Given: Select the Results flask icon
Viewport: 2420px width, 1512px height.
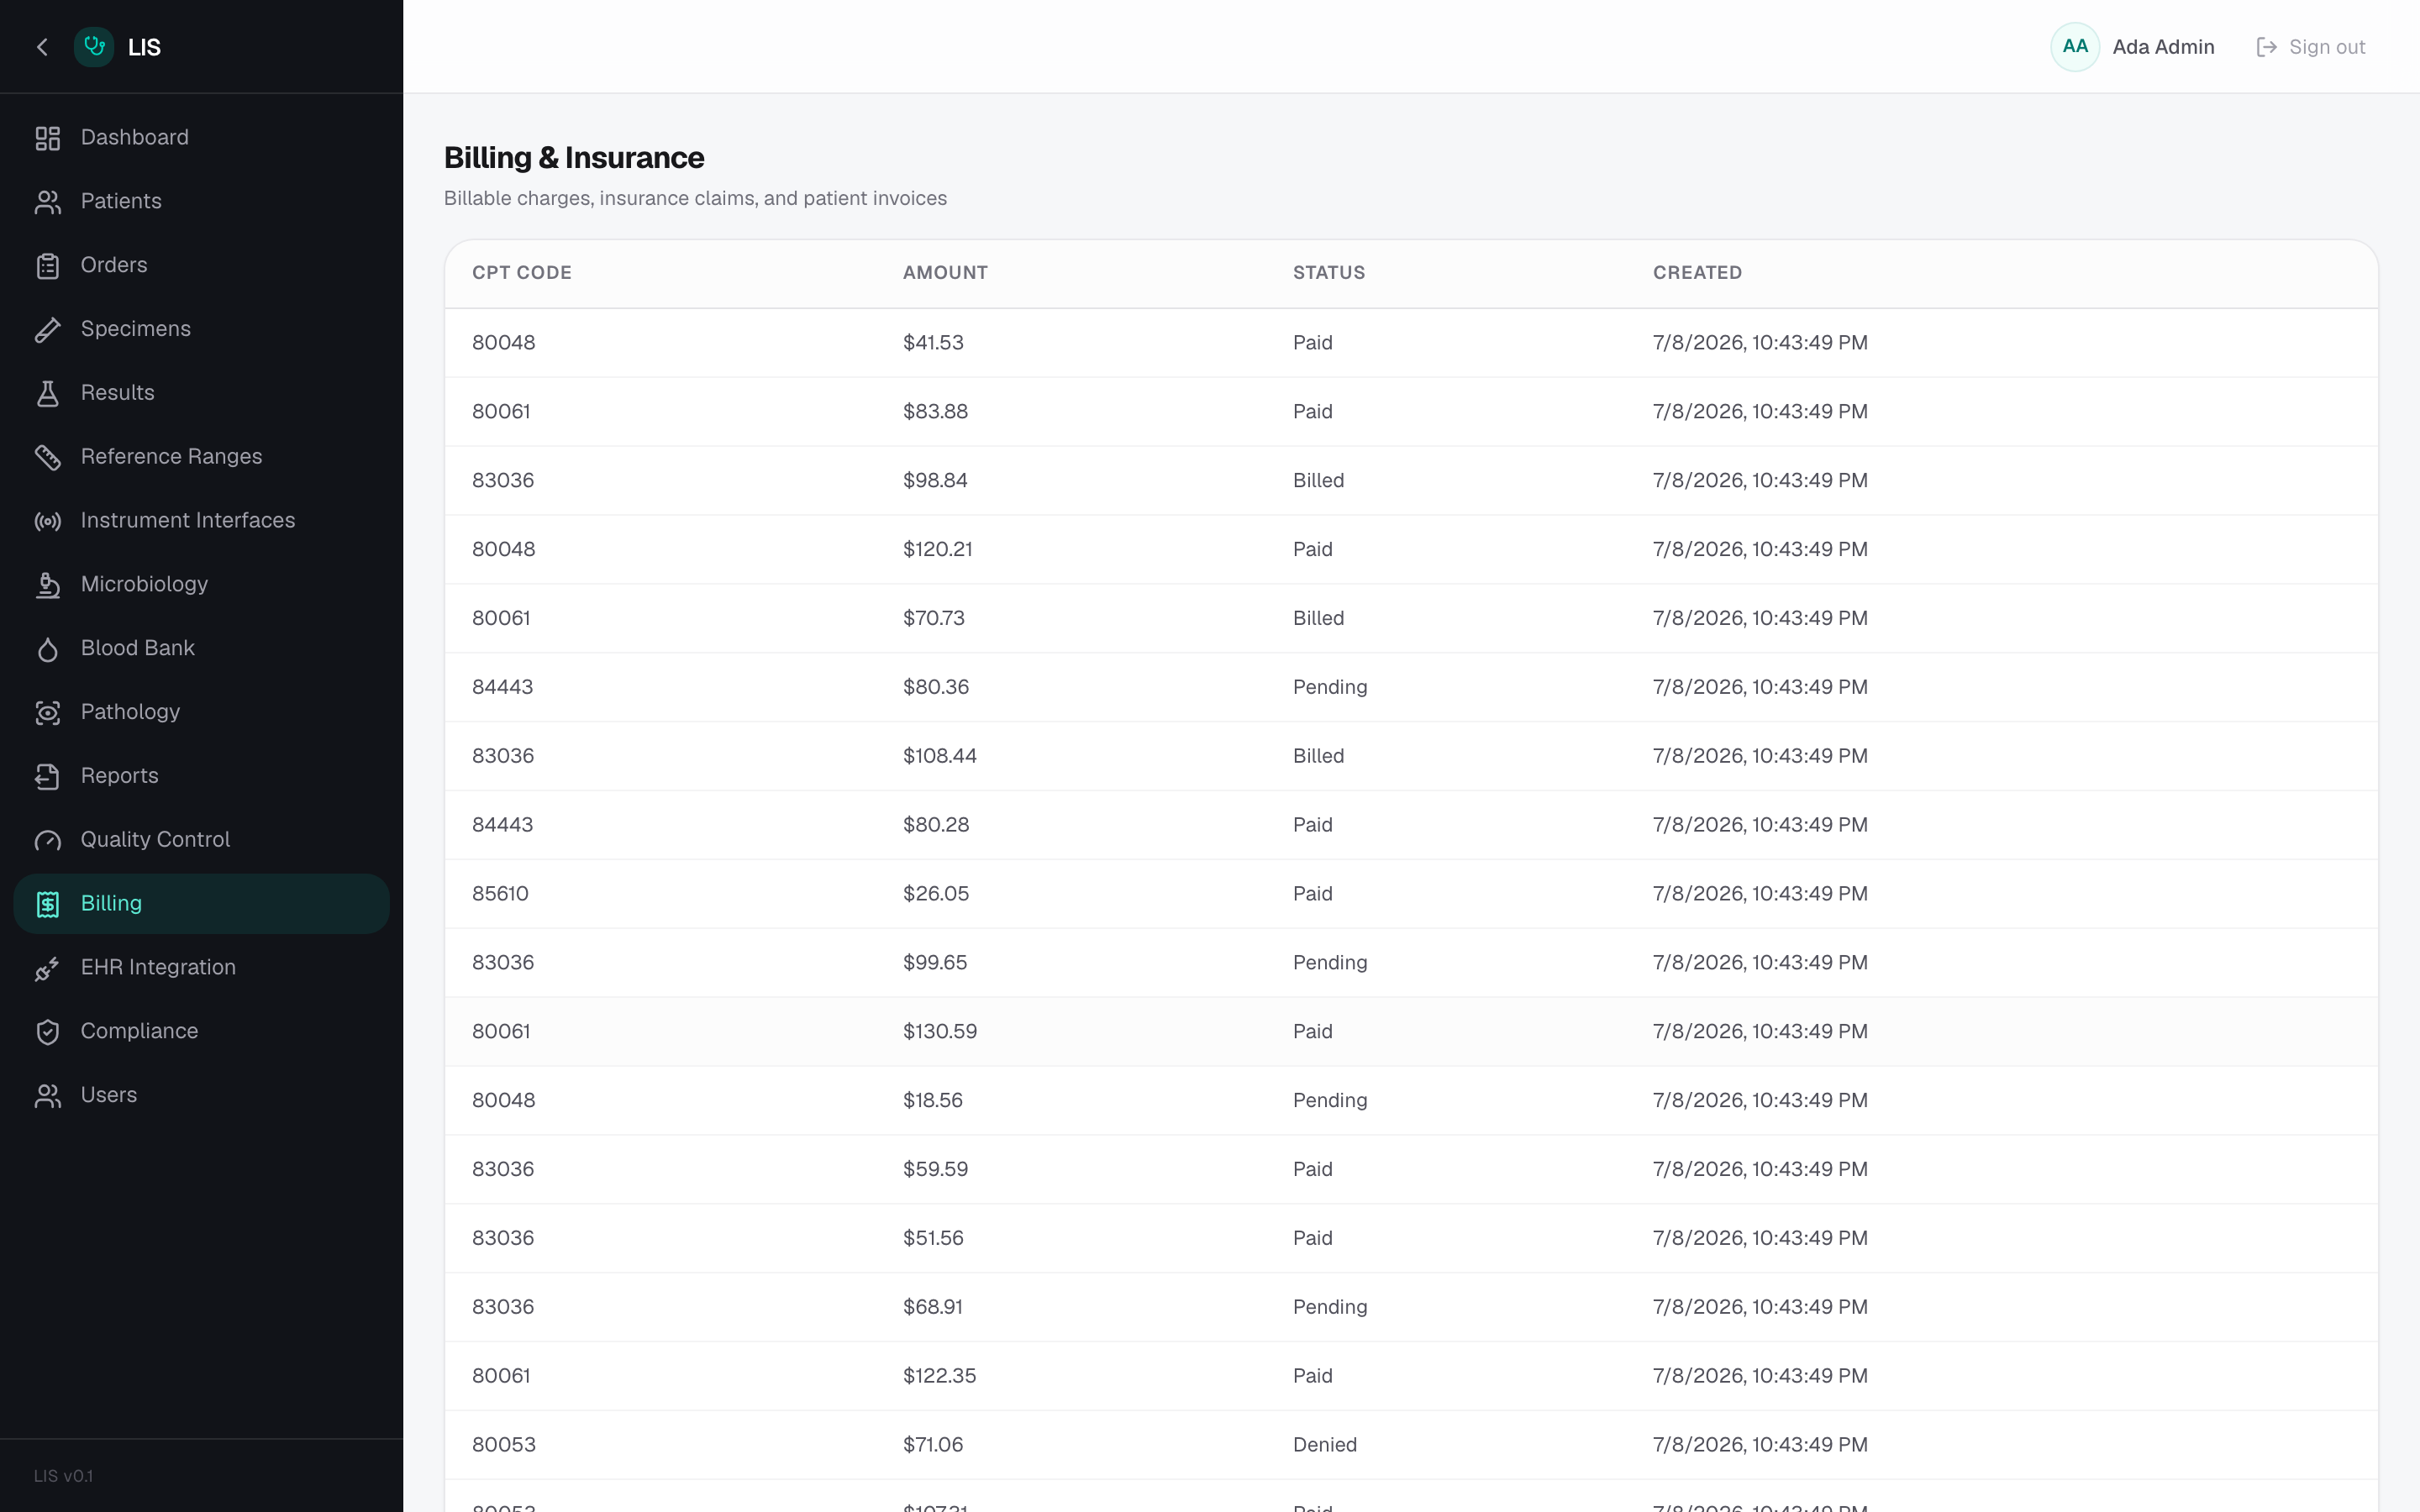Looking at the screenshot, I should [x=47, y=393].
